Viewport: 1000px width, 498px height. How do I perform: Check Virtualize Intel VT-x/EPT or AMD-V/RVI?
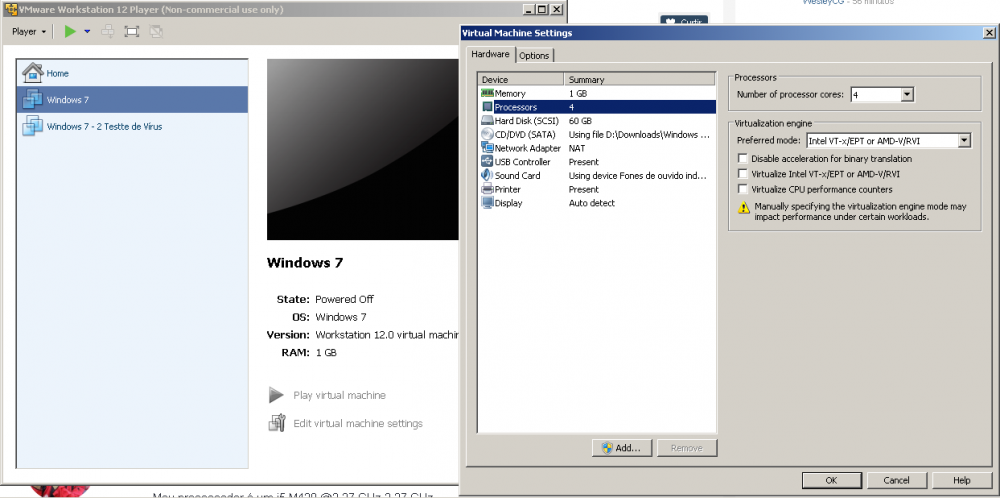(x=743, y=173)
